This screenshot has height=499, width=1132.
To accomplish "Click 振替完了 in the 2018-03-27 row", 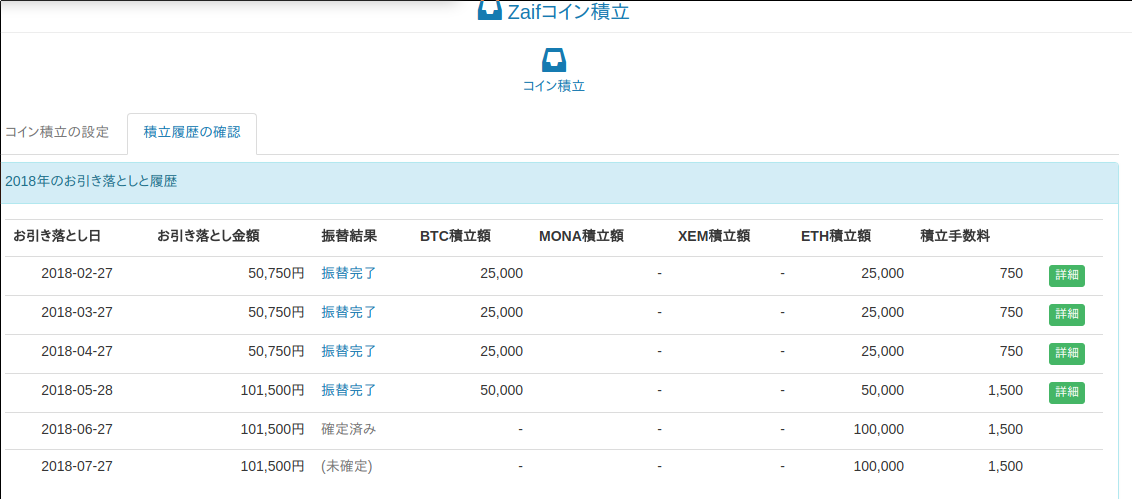I will tap(349, 313).
